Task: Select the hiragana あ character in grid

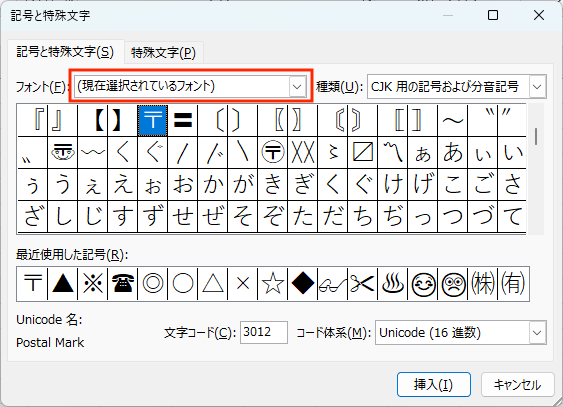Action: pyautogui.click(x=453, y=153)
